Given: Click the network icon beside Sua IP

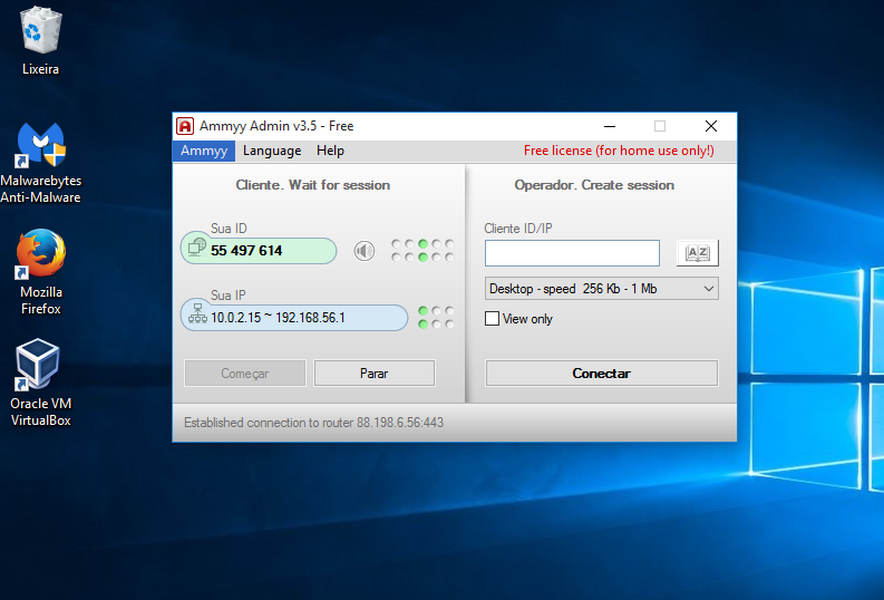Looking at the screenshot, I should point(197,314).
